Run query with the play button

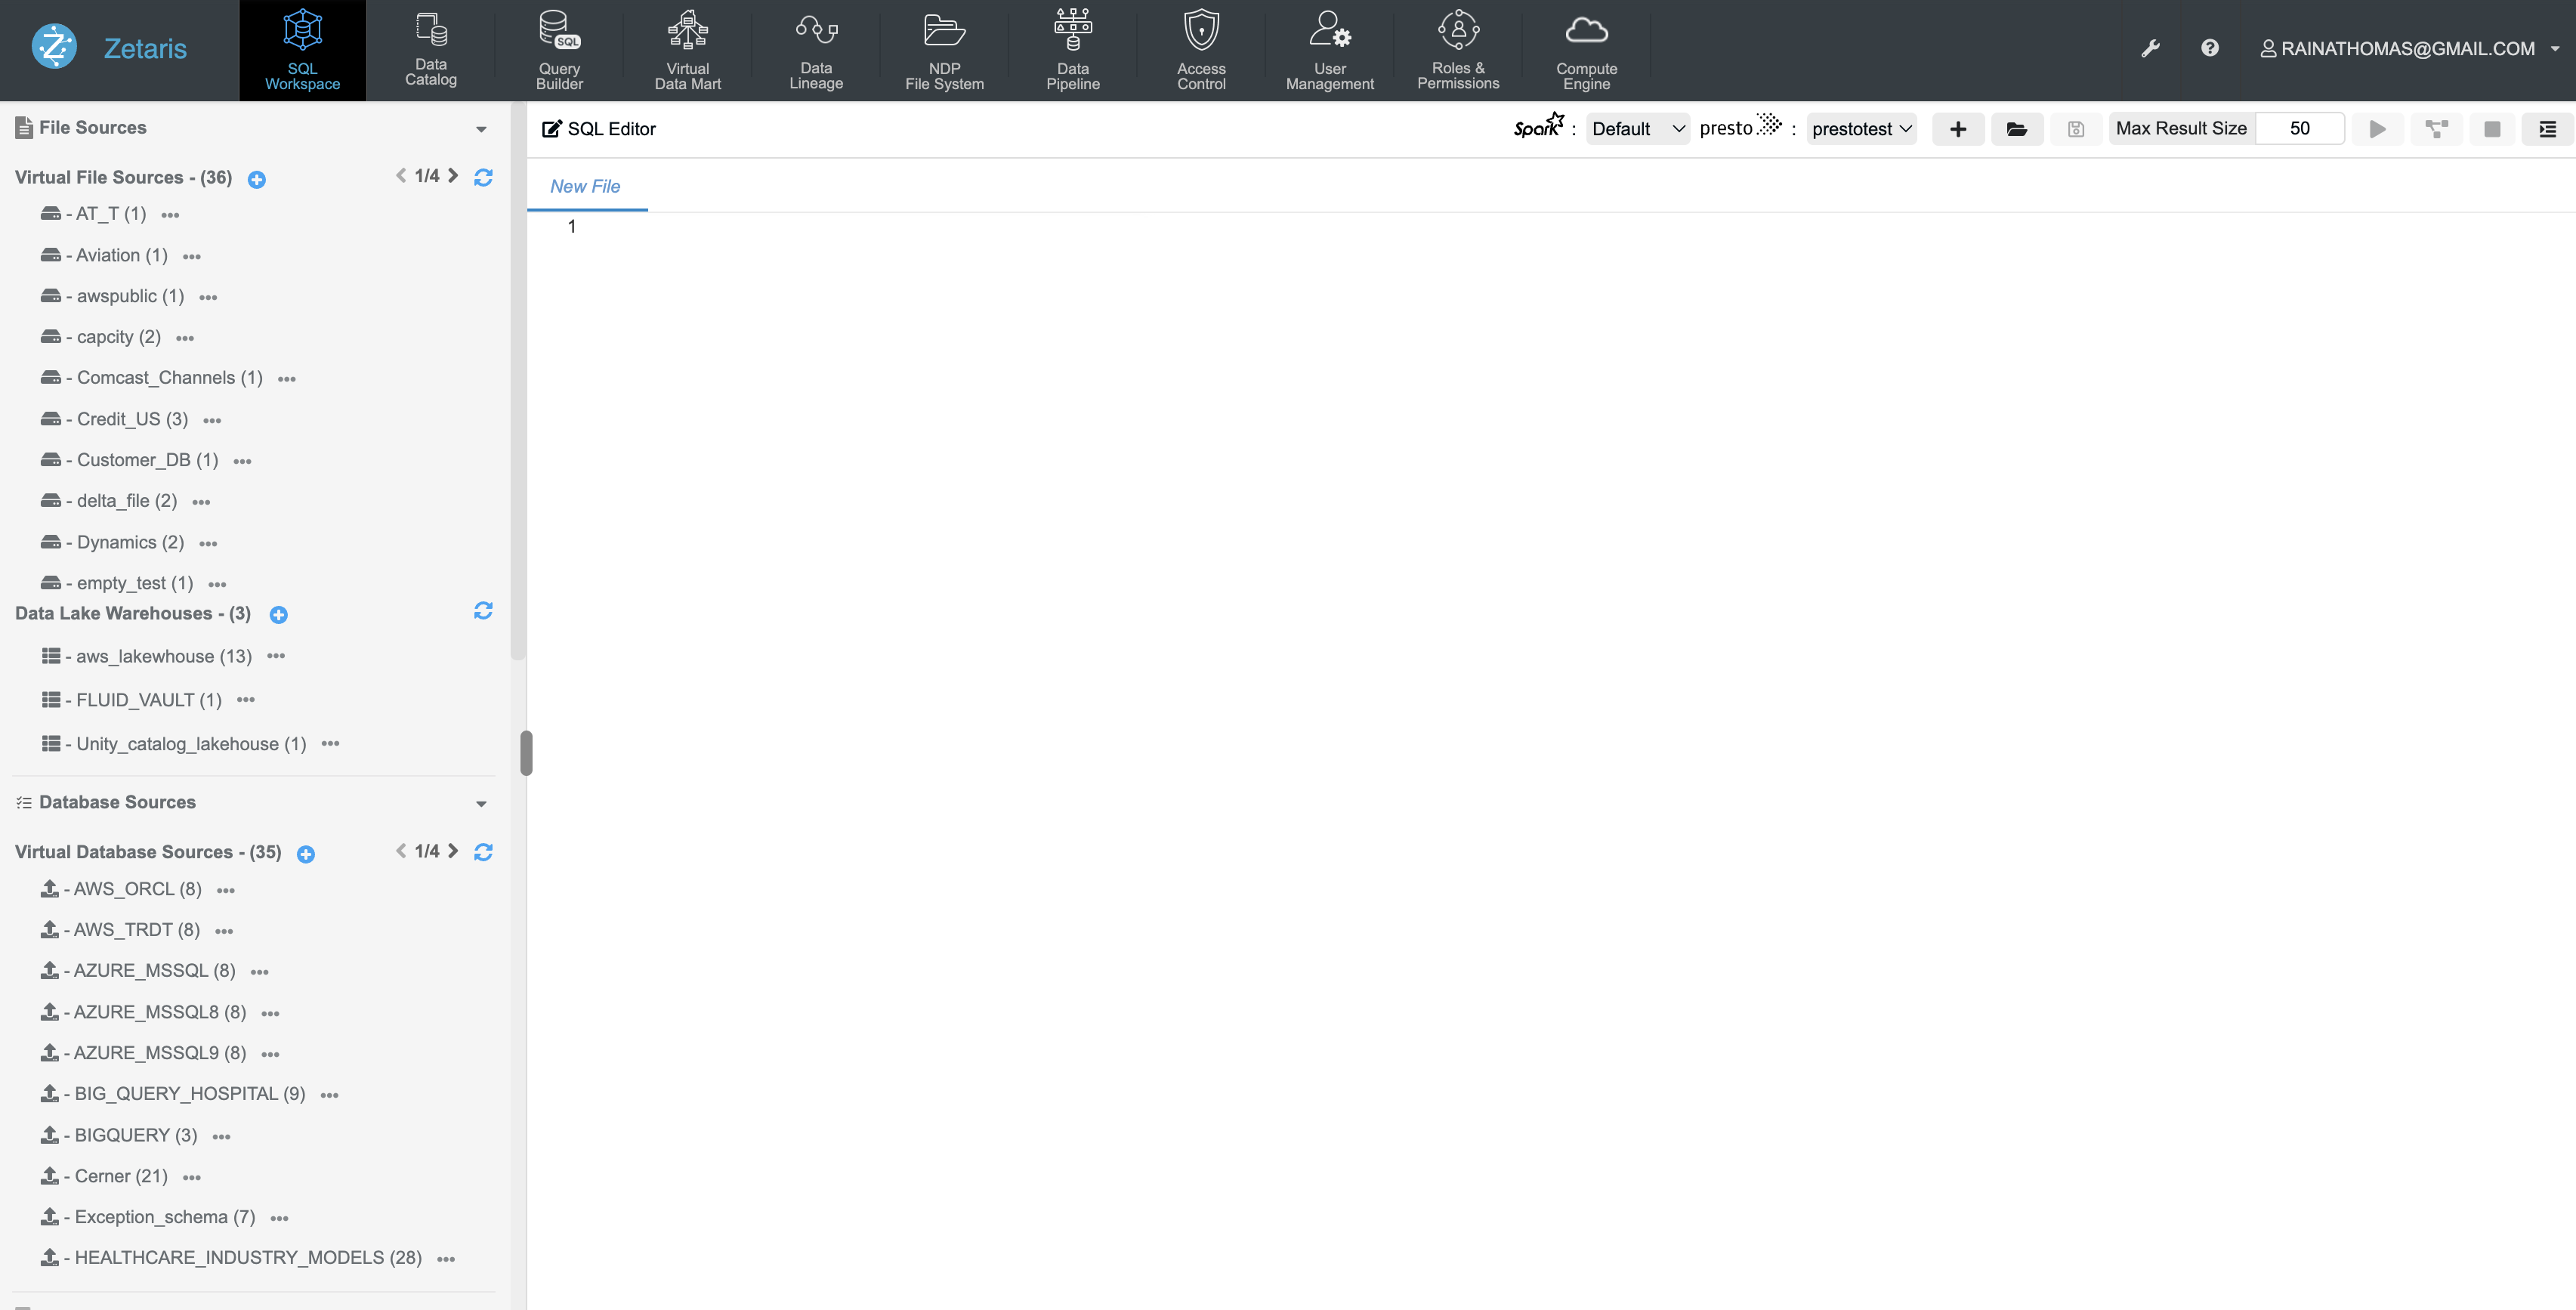pos(2377,129)
